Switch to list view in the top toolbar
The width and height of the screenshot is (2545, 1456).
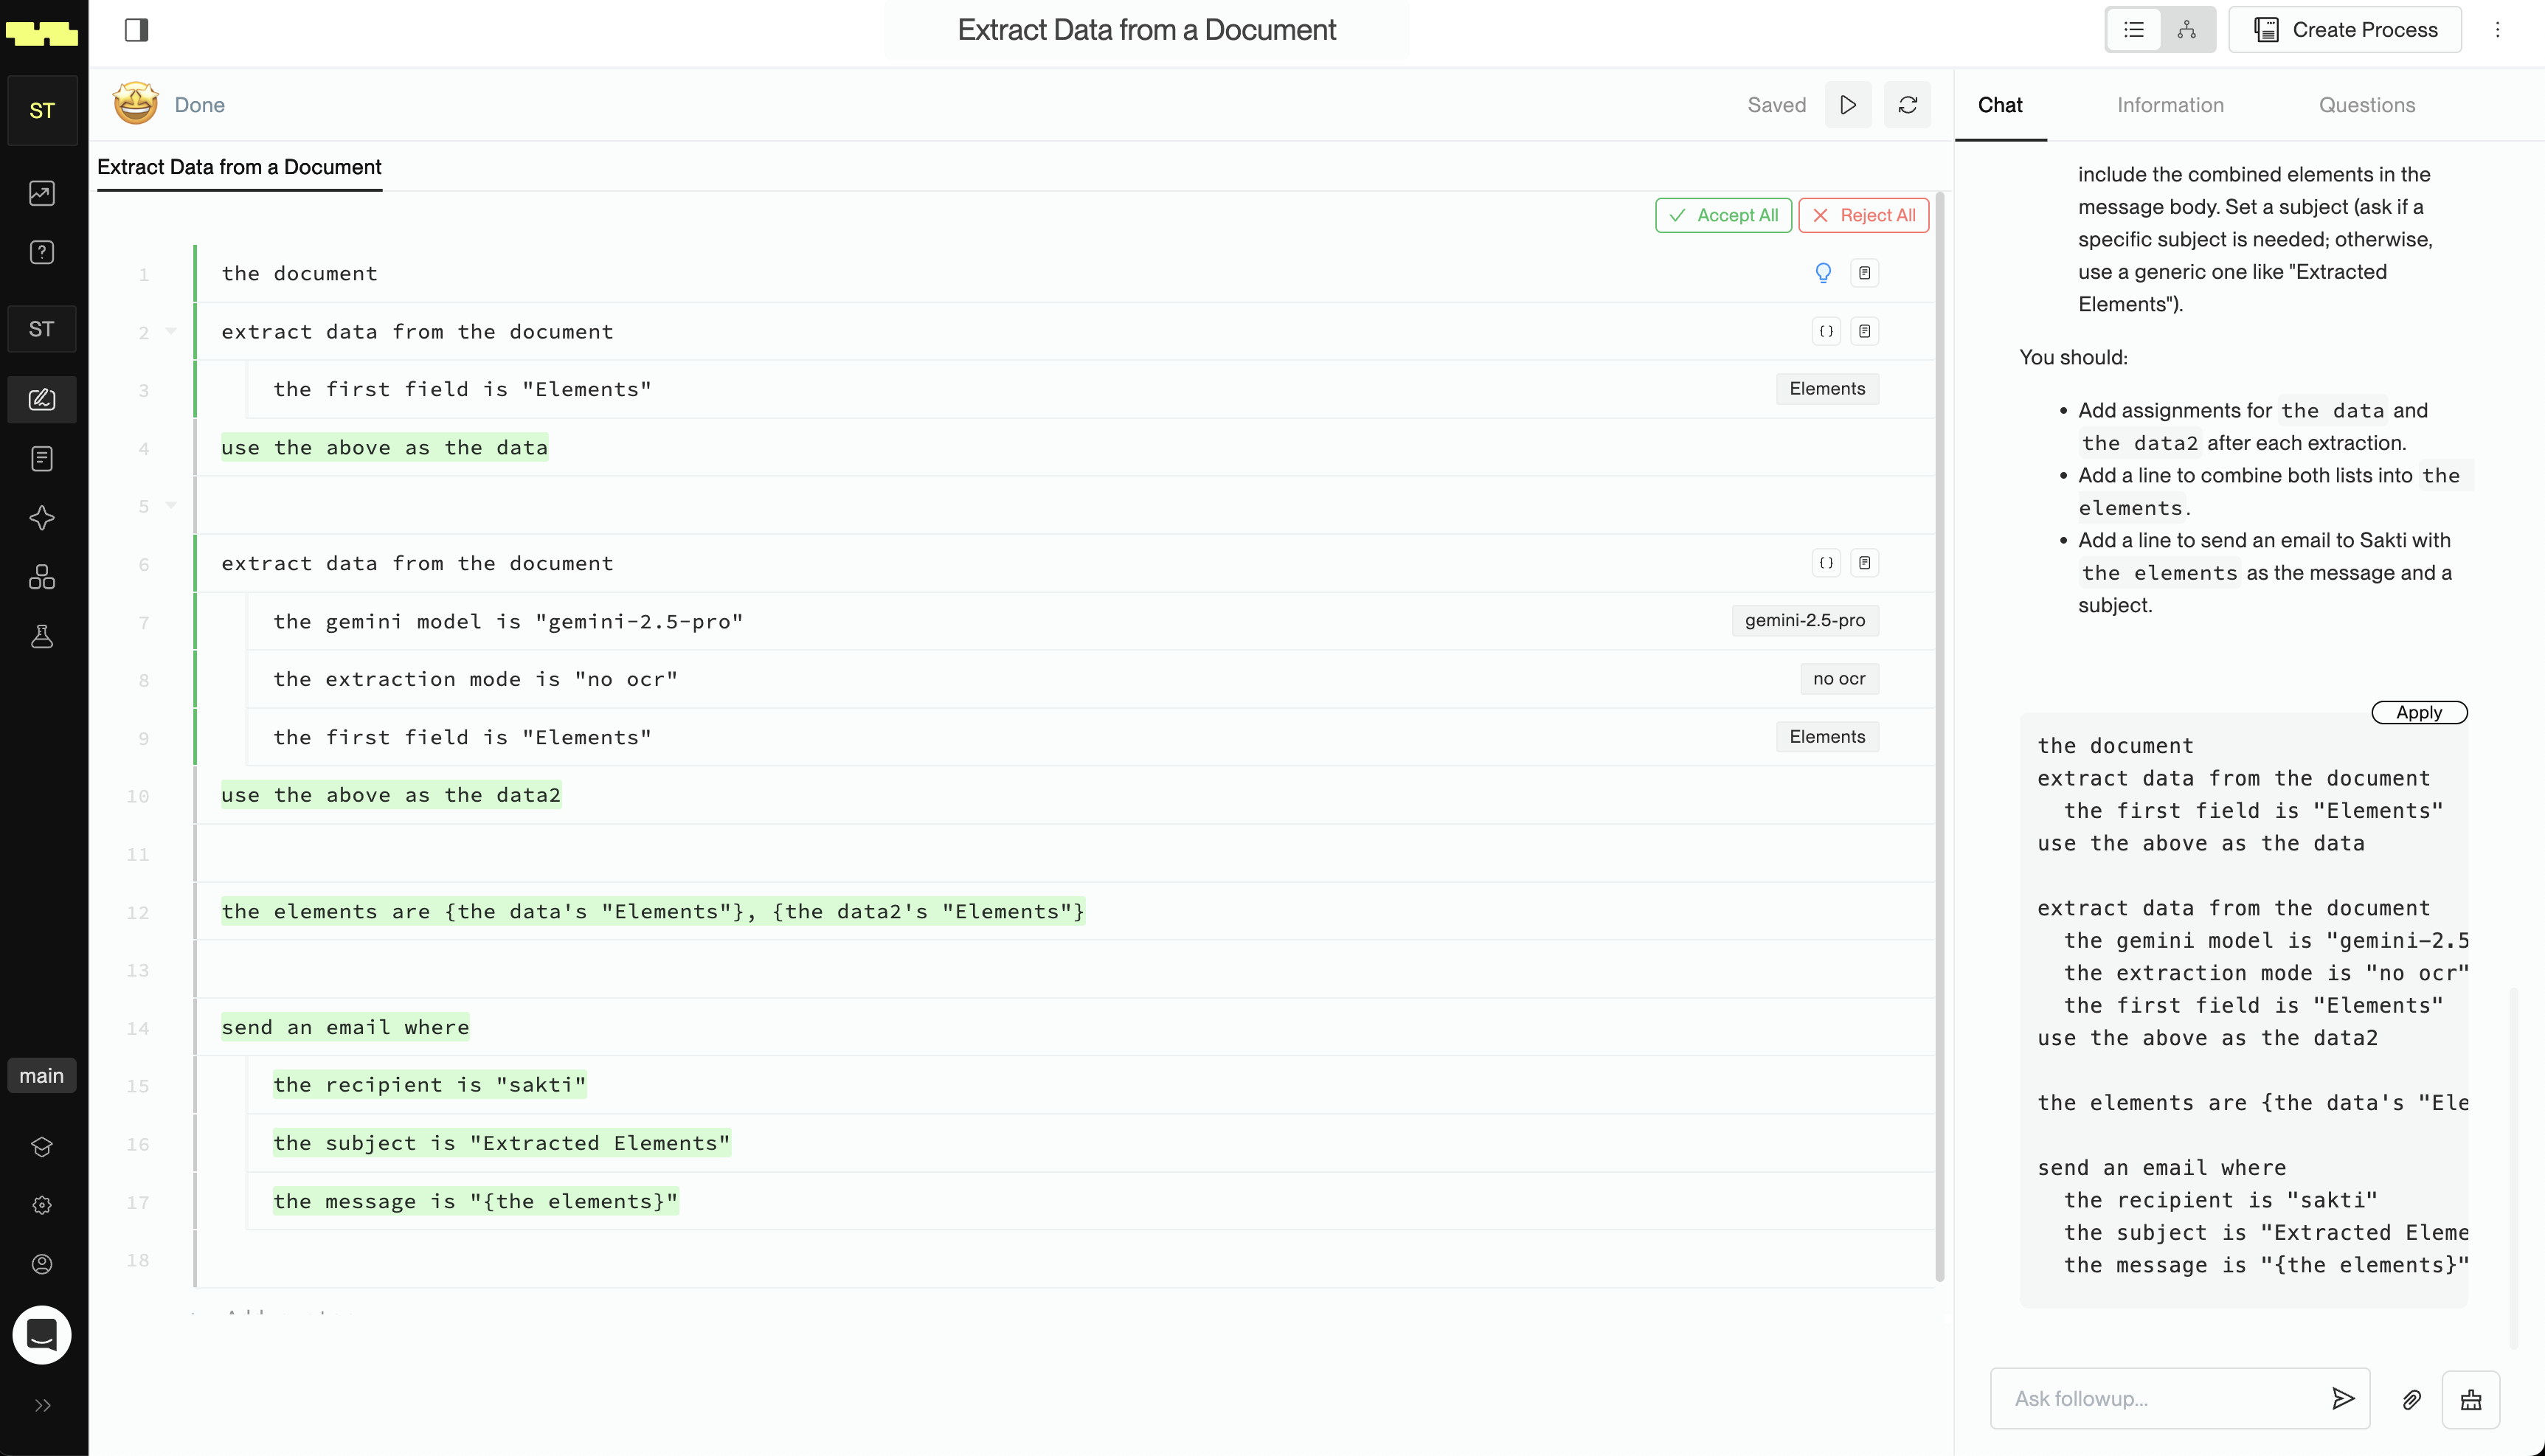click(x=2134, y=29)
